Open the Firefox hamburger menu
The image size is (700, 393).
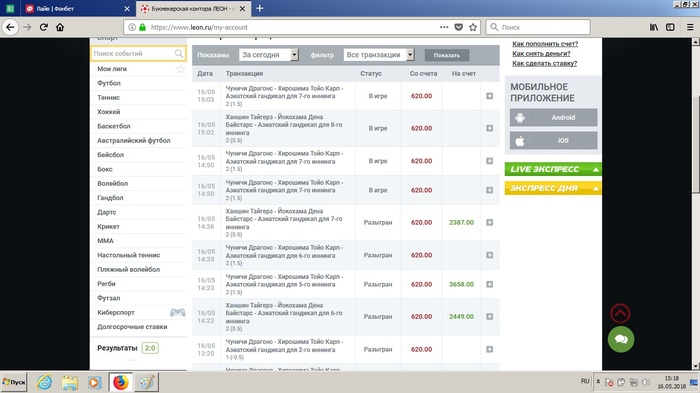coord(690,27)
